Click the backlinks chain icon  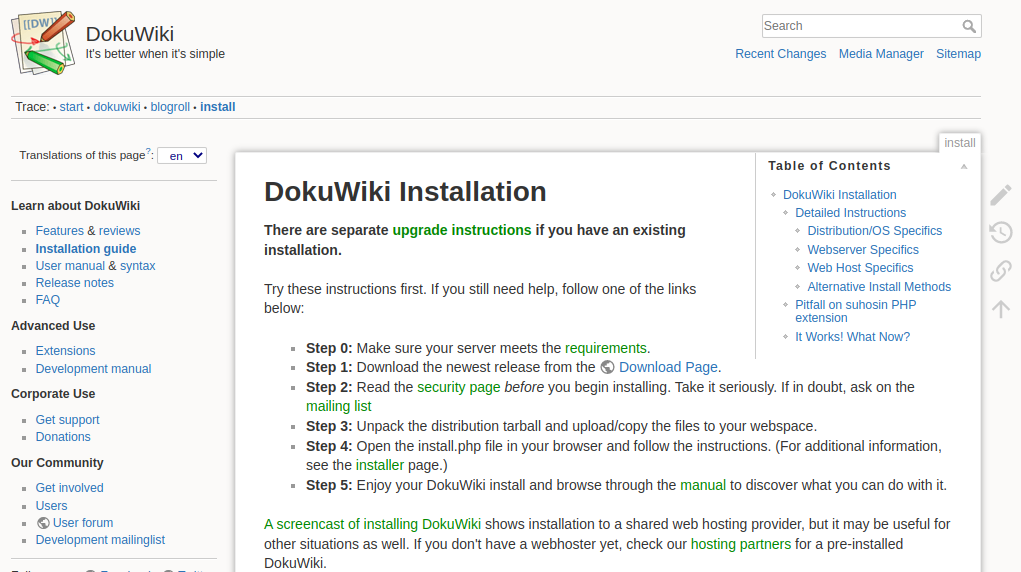point(1001,270)
